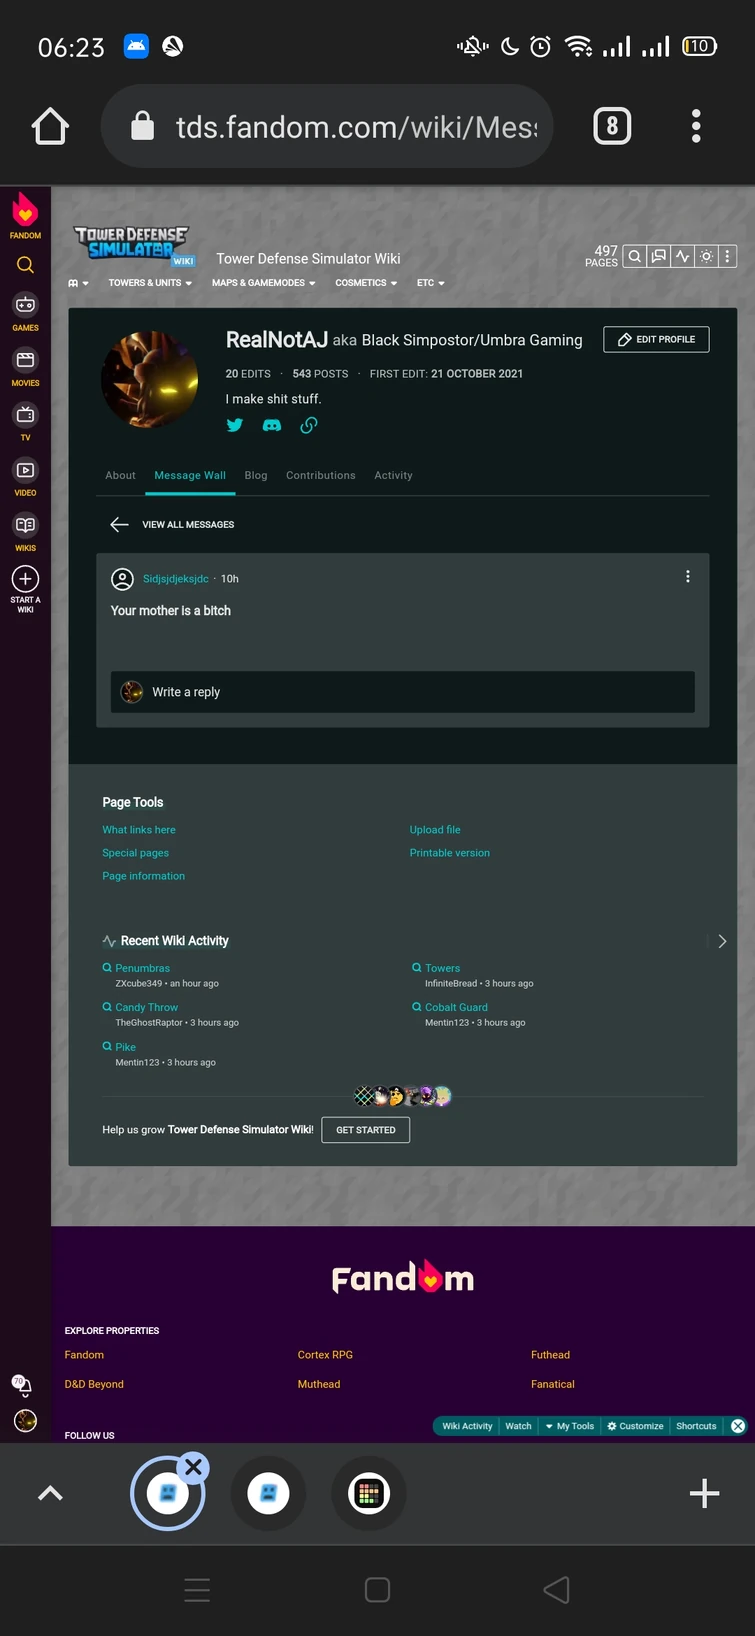
Task: Click the Write a reply field
Action: pos(402,692)
